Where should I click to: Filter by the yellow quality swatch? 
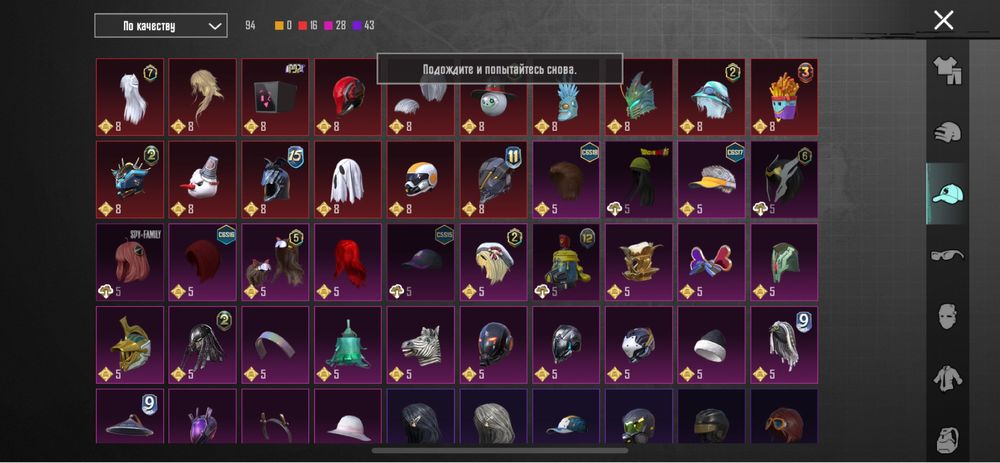[279, 26]
